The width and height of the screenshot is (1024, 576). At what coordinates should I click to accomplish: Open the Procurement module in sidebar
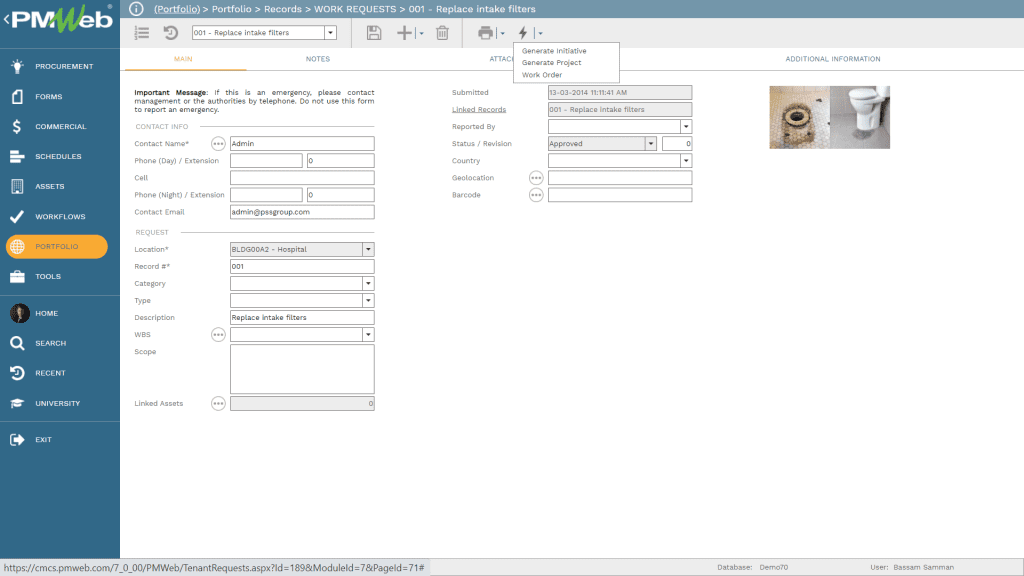tap(64, 66)
